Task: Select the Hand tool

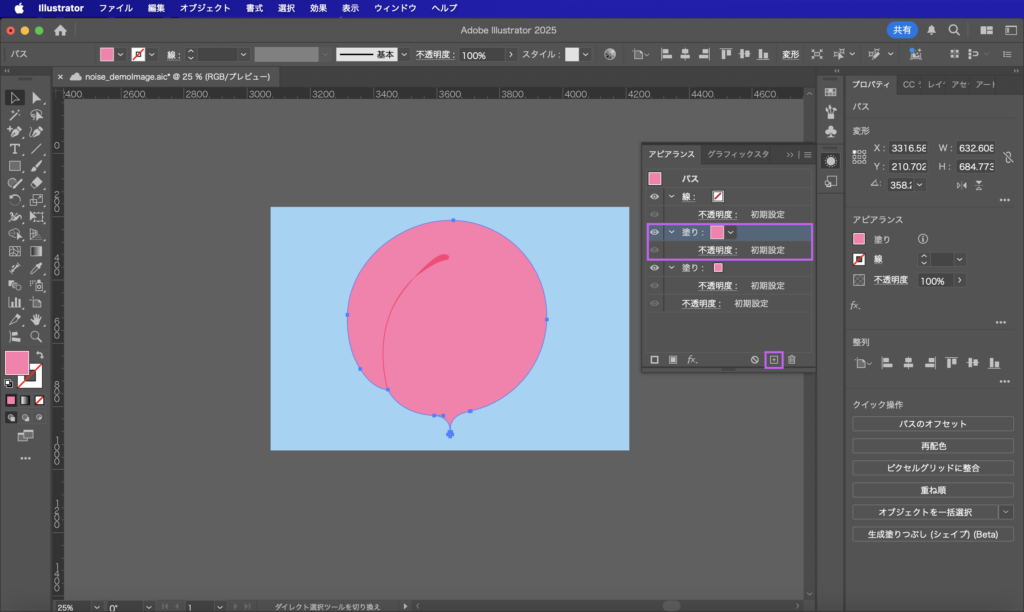Action: (37, 319)
